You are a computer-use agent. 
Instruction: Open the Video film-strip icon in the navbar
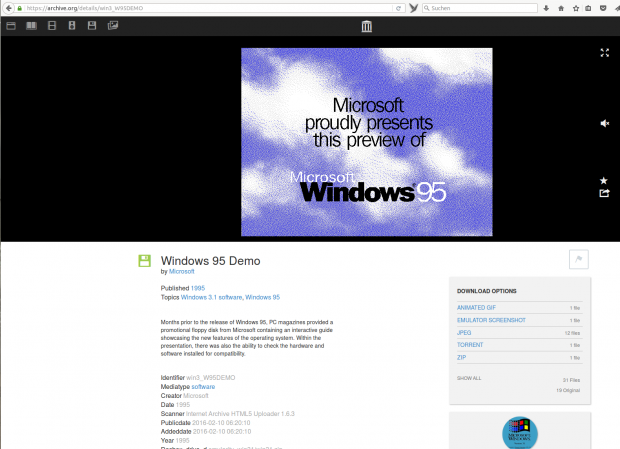coord(52,26)
